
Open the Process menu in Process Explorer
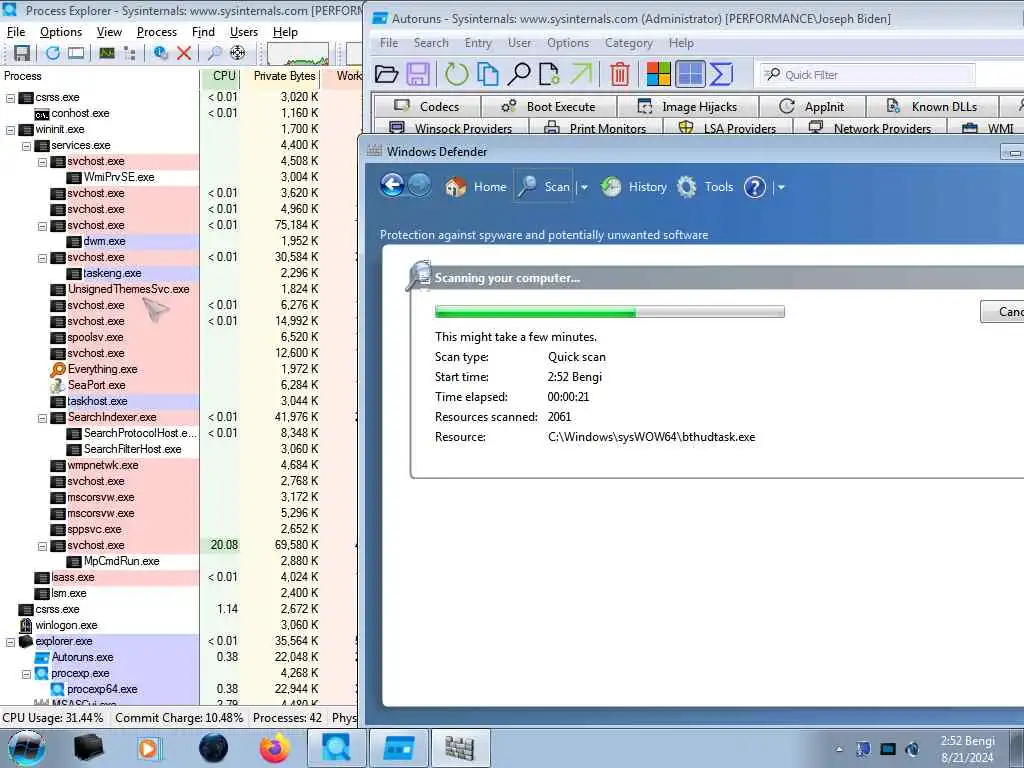click(x=157, y=32)
